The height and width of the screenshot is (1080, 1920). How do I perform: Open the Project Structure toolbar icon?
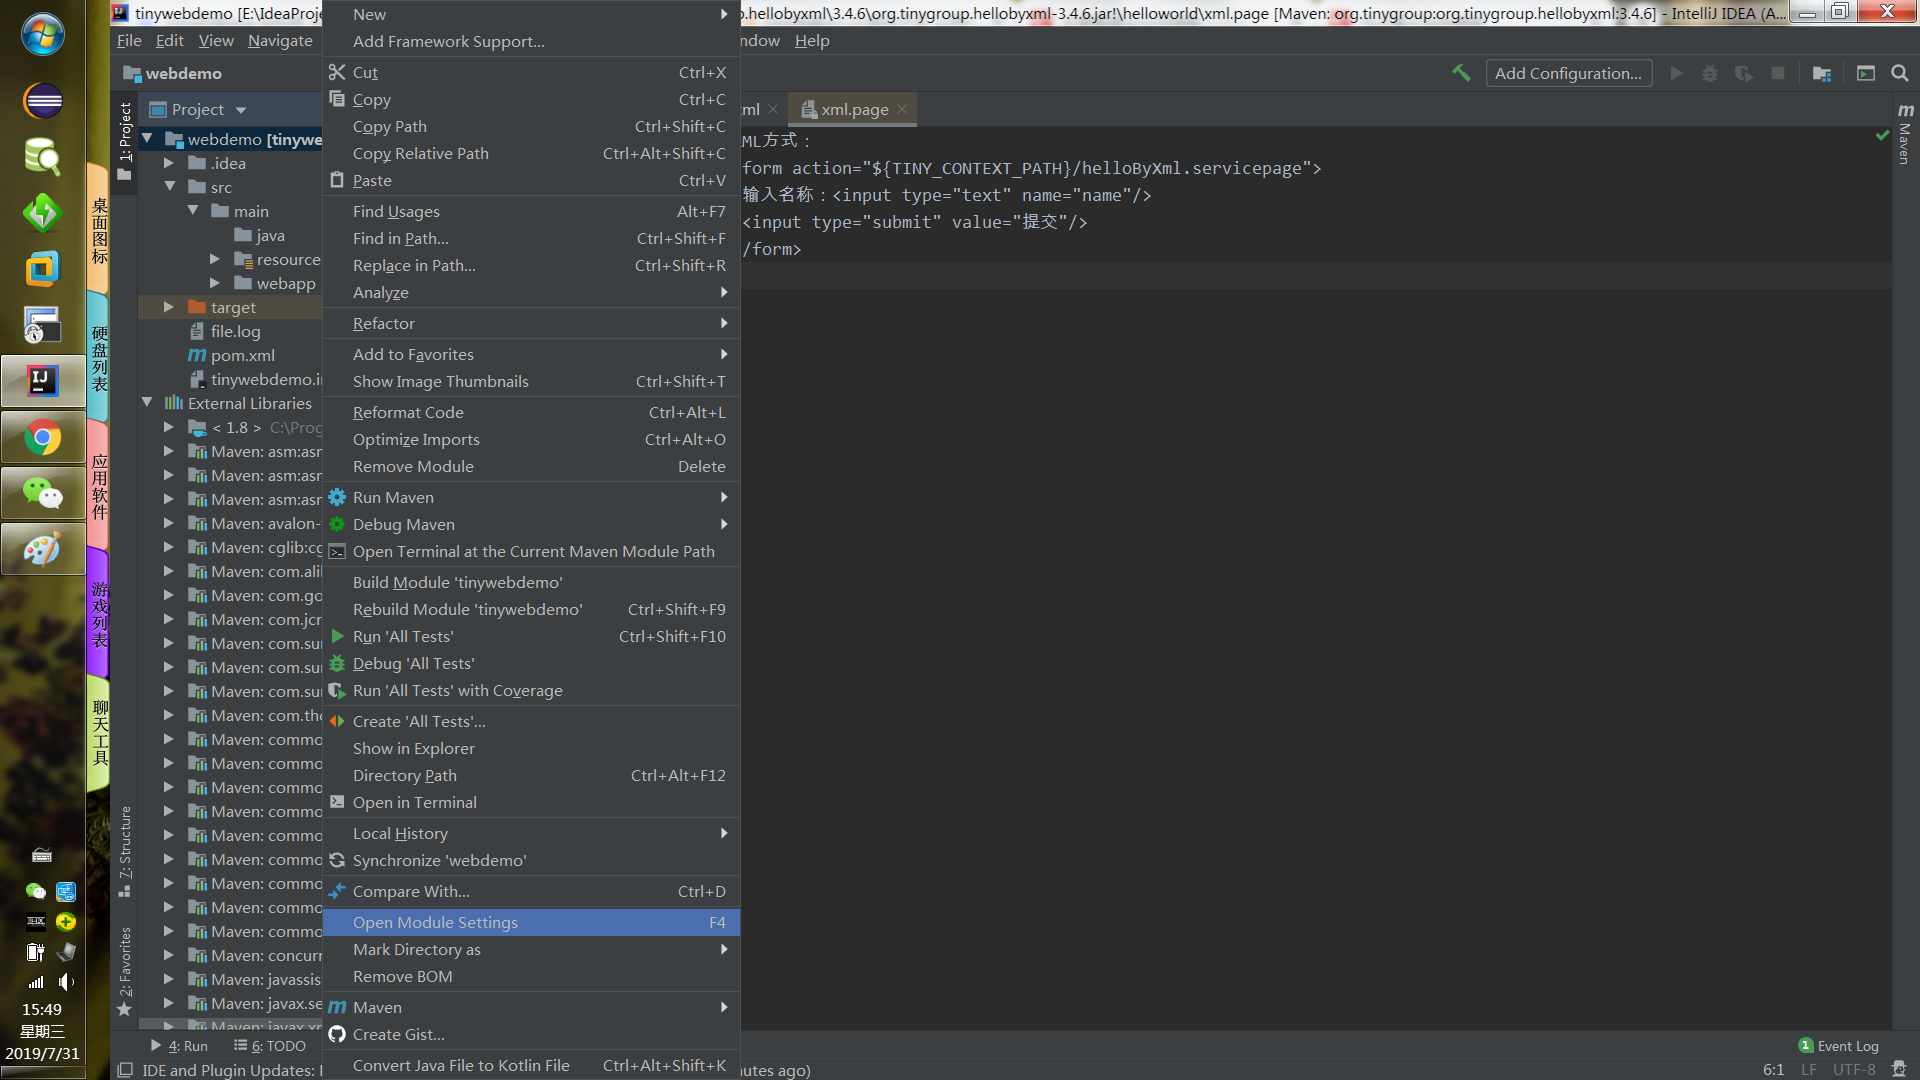coord(1822,73)
